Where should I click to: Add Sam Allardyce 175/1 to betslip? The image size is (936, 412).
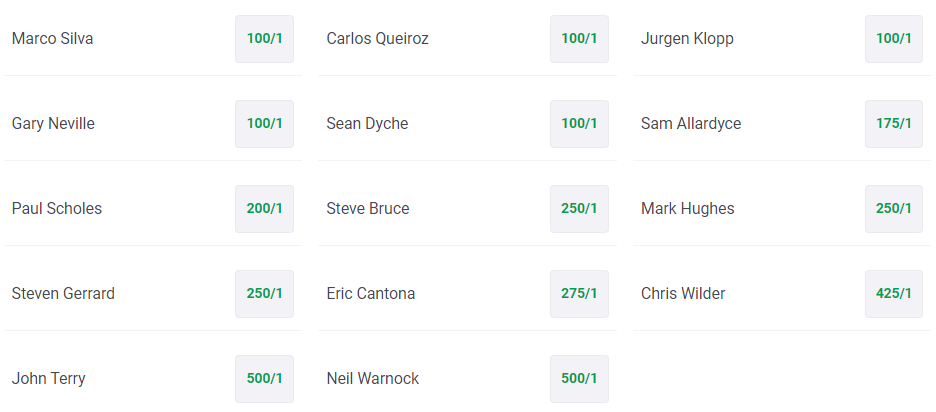[894, 124]
